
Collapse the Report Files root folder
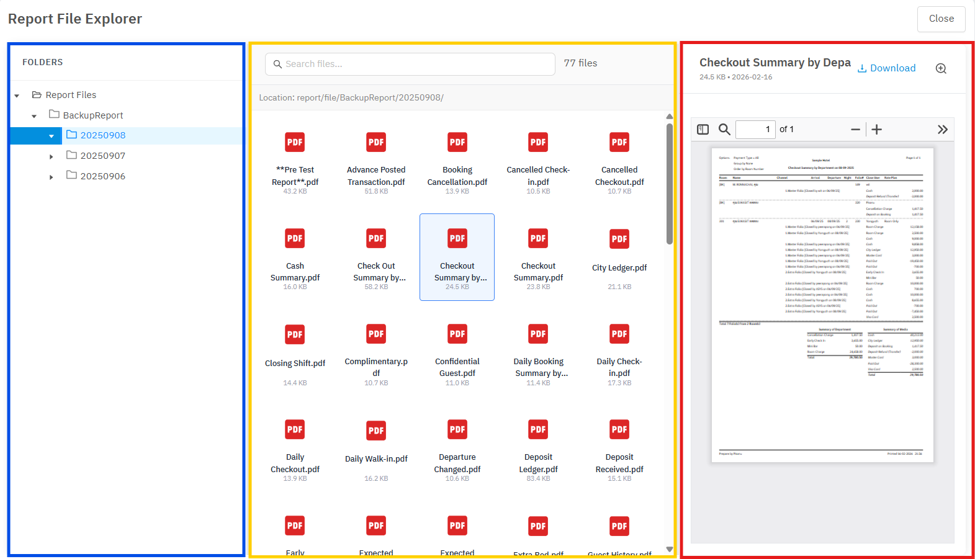[17, 96]
